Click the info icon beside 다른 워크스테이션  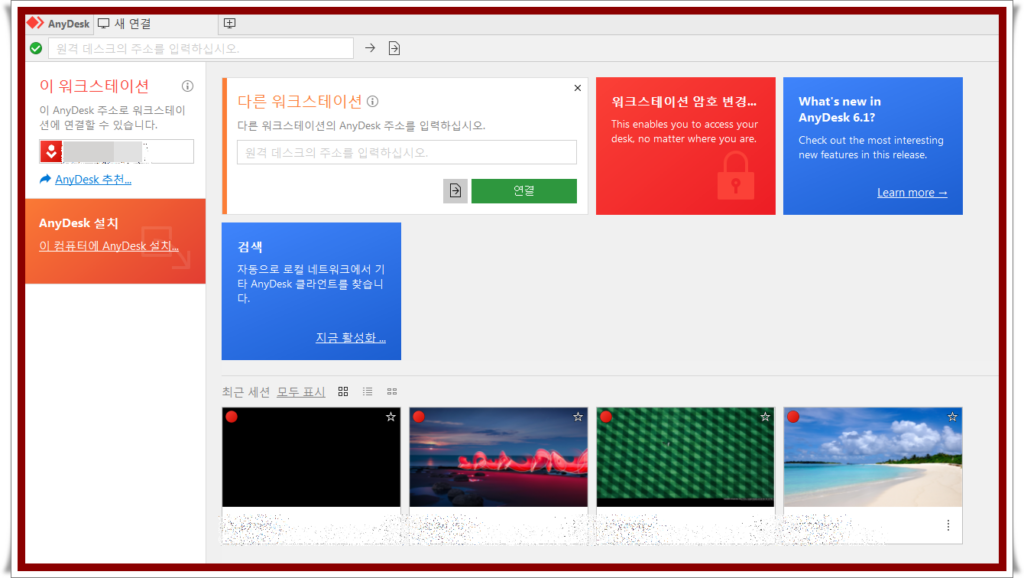tap(373, 101)
